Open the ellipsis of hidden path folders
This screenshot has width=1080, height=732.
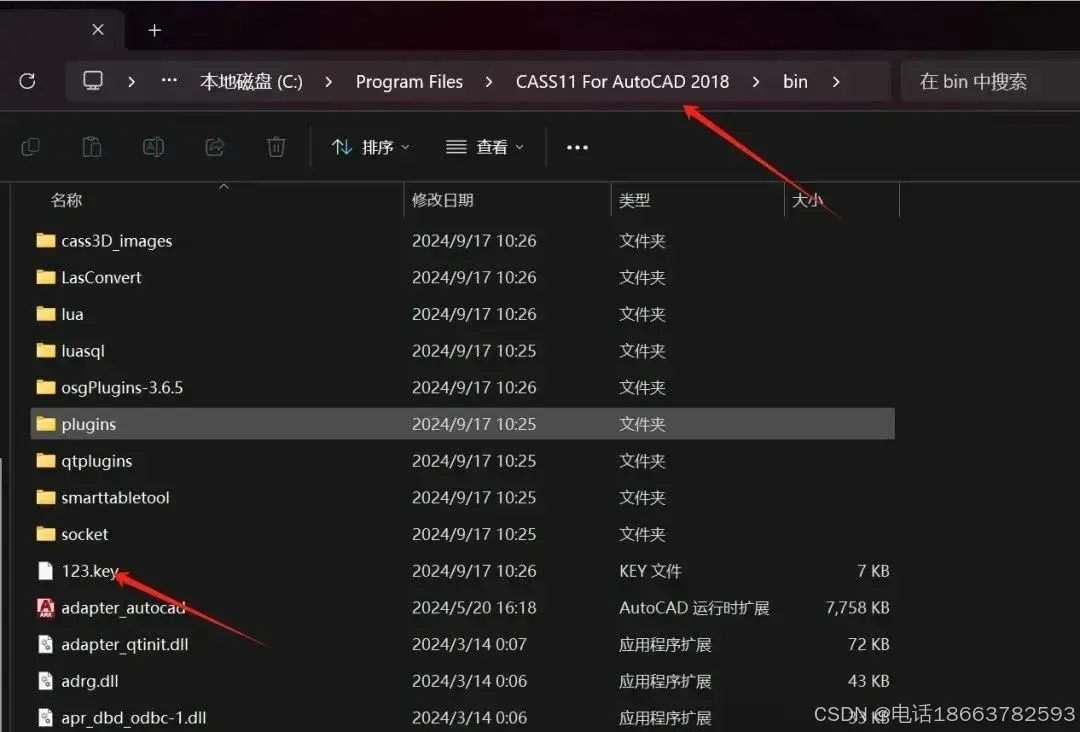pos(169,81)
